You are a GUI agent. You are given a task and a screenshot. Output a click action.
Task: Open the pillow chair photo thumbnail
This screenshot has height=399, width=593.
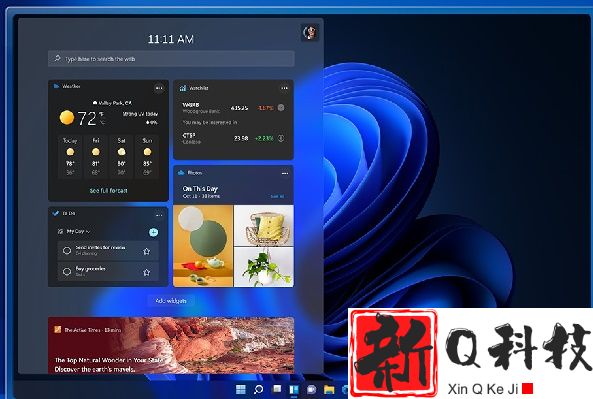click(x=264, y=225)
